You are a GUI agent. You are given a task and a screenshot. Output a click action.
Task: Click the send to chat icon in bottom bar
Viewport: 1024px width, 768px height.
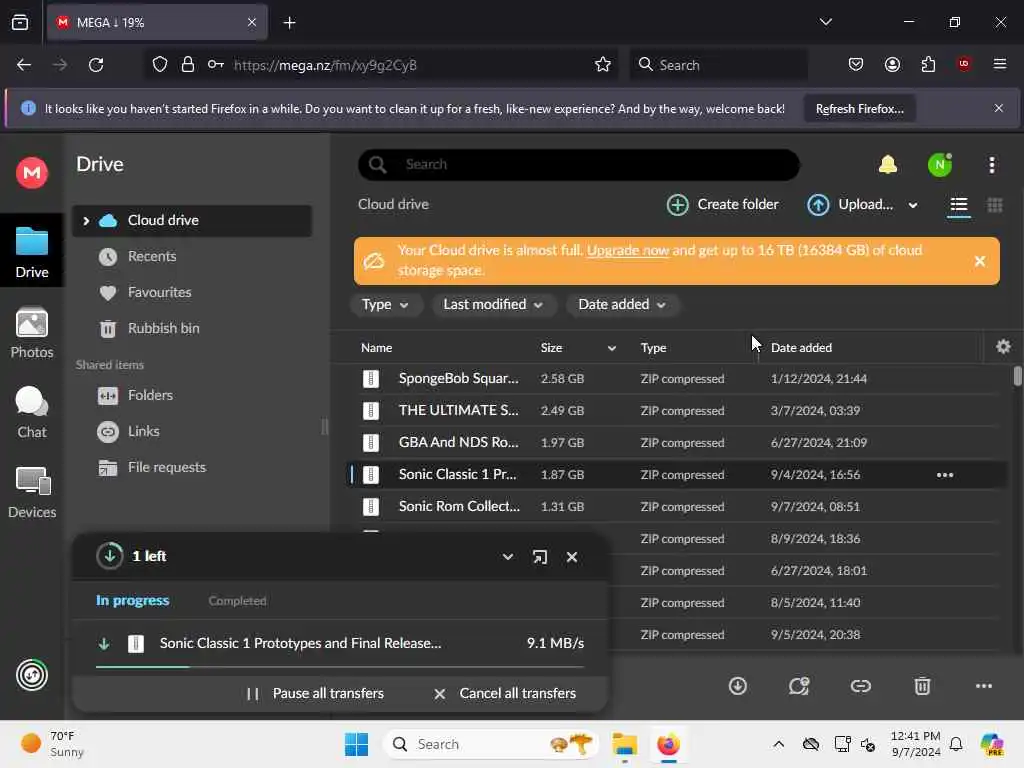point(799,686)
